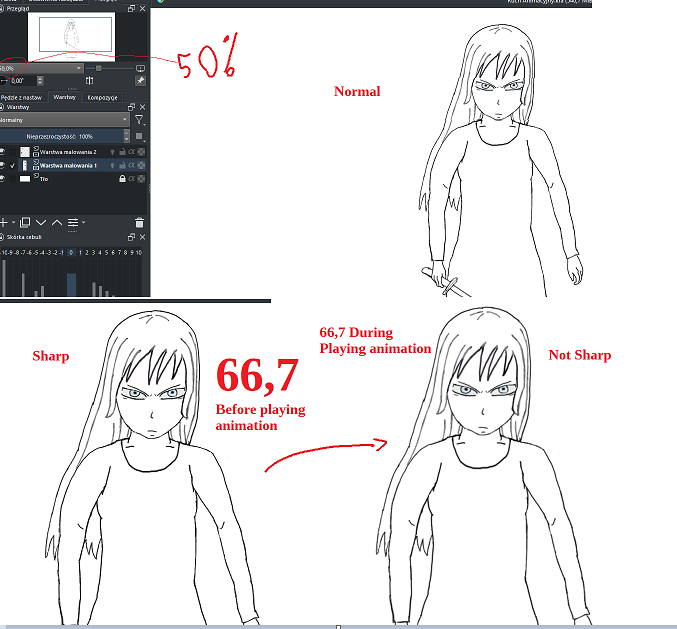The image size is (677, 629).
Task: Add a new layer with plus icon
Action: tap(4, 222)
